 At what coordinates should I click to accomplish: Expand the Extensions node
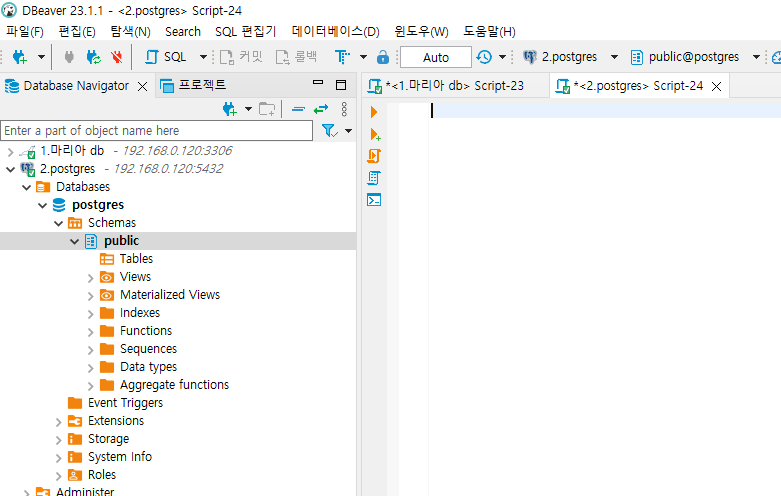click(58, 422)
